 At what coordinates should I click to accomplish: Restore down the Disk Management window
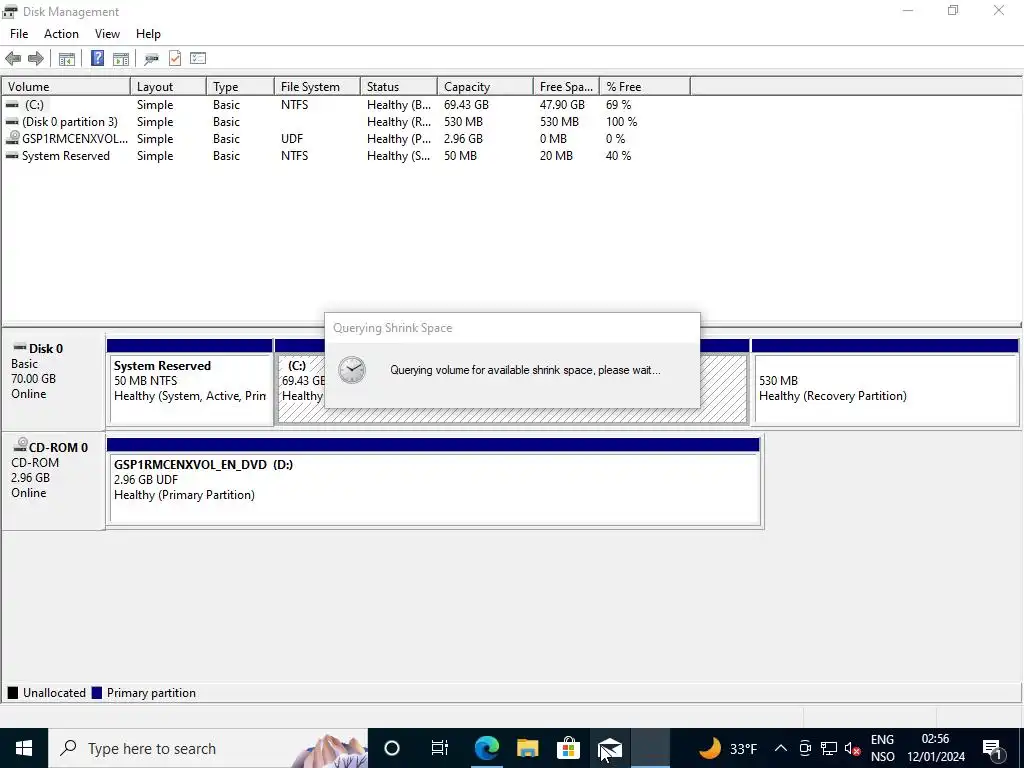click(x=953, y=10)
